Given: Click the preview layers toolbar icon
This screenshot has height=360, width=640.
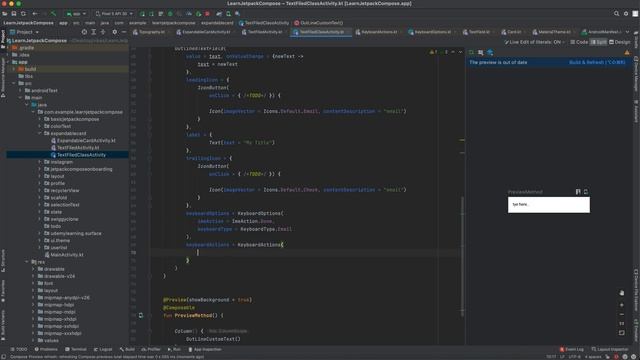Looking at the screenshot, I should pos(490,53).
